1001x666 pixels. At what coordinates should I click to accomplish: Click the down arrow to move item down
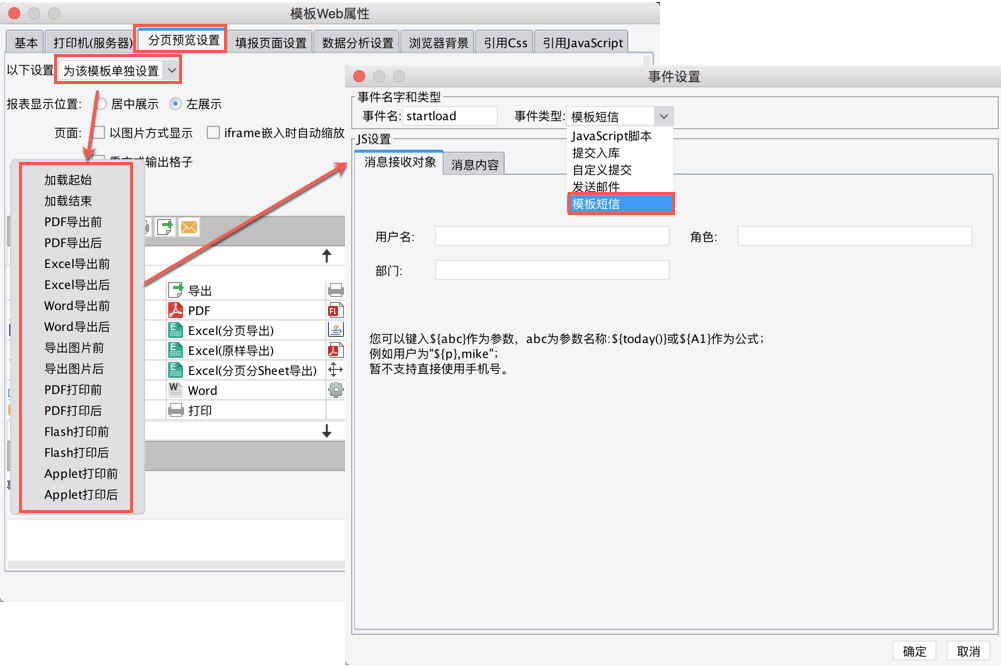tap(327, 431)
